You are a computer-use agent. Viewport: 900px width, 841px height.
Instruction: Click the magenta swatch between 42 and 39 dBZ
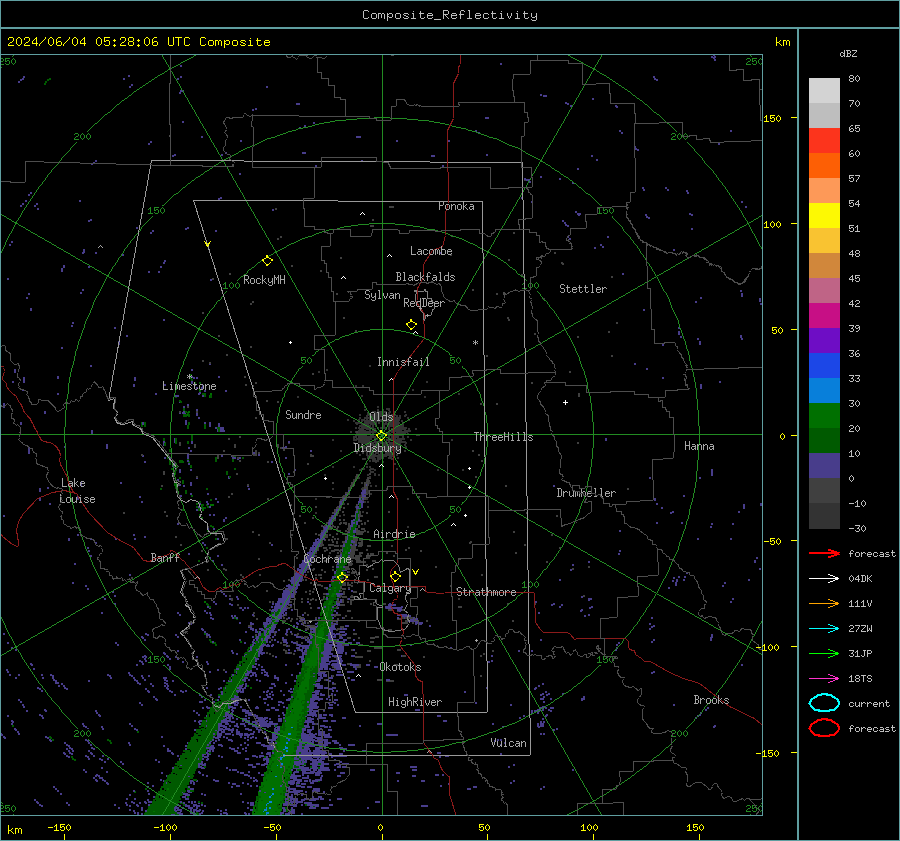click(x=824, y=316)
